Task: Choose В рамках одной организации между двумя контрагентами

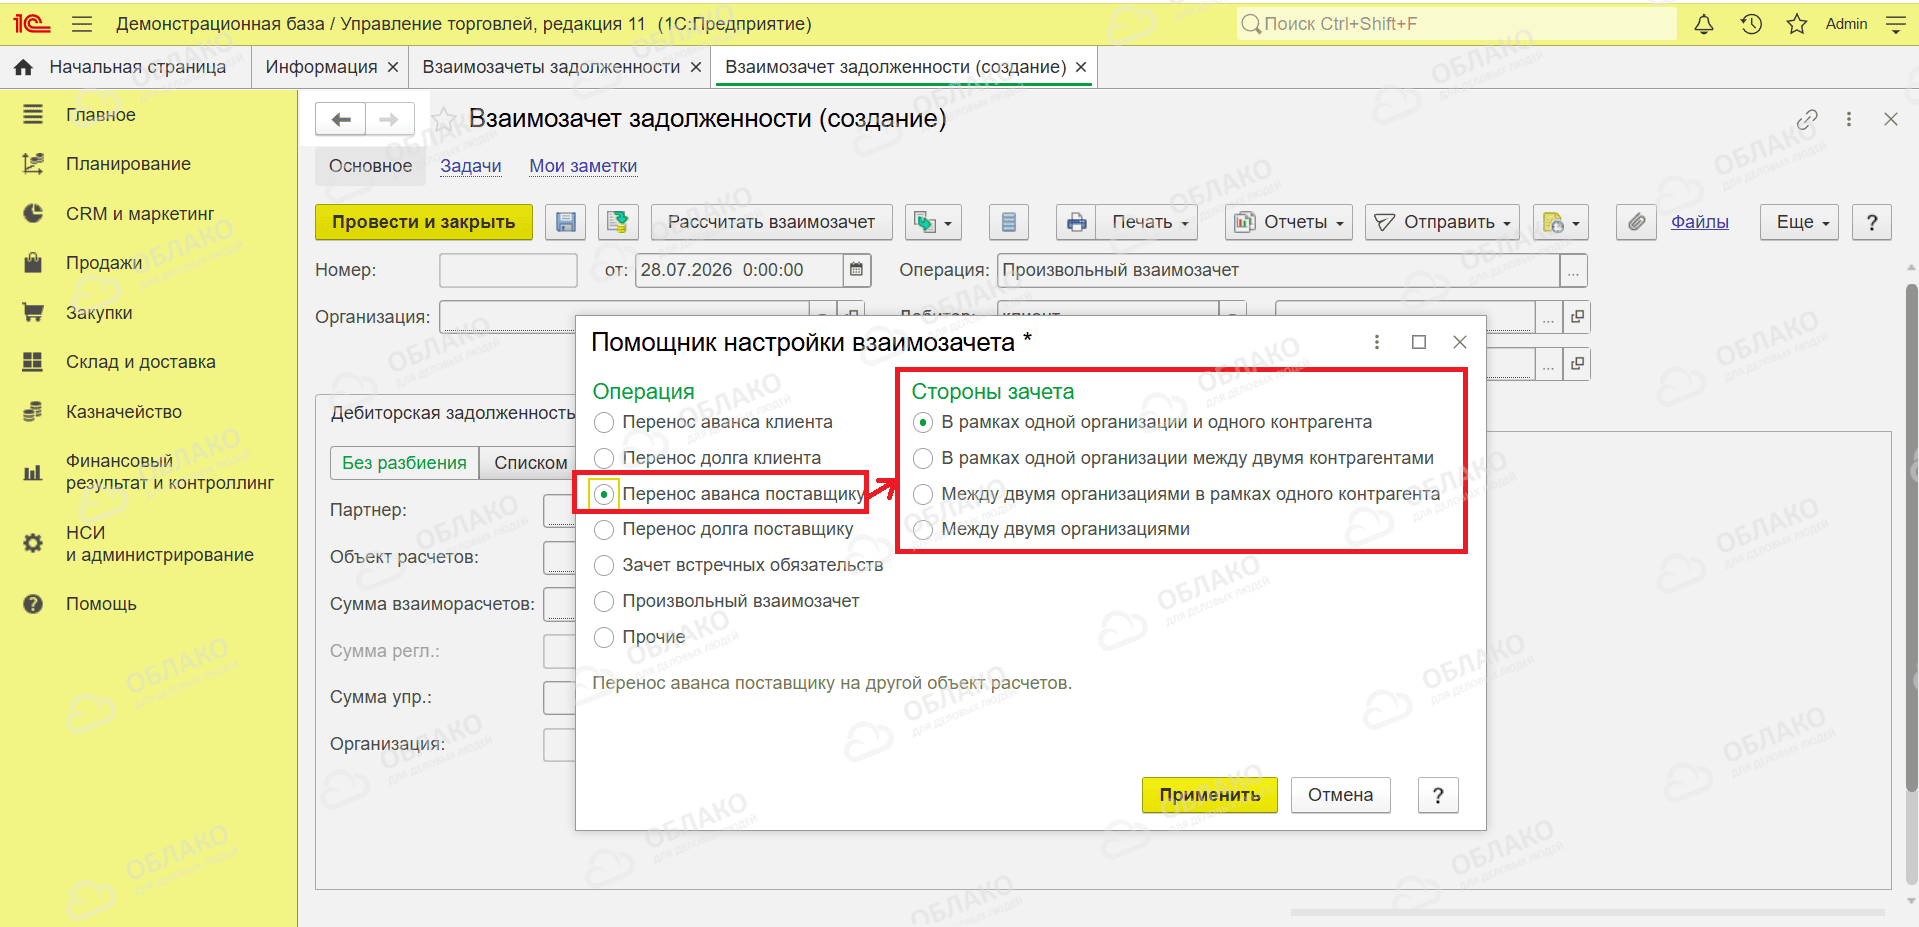Action: point(923,459)
